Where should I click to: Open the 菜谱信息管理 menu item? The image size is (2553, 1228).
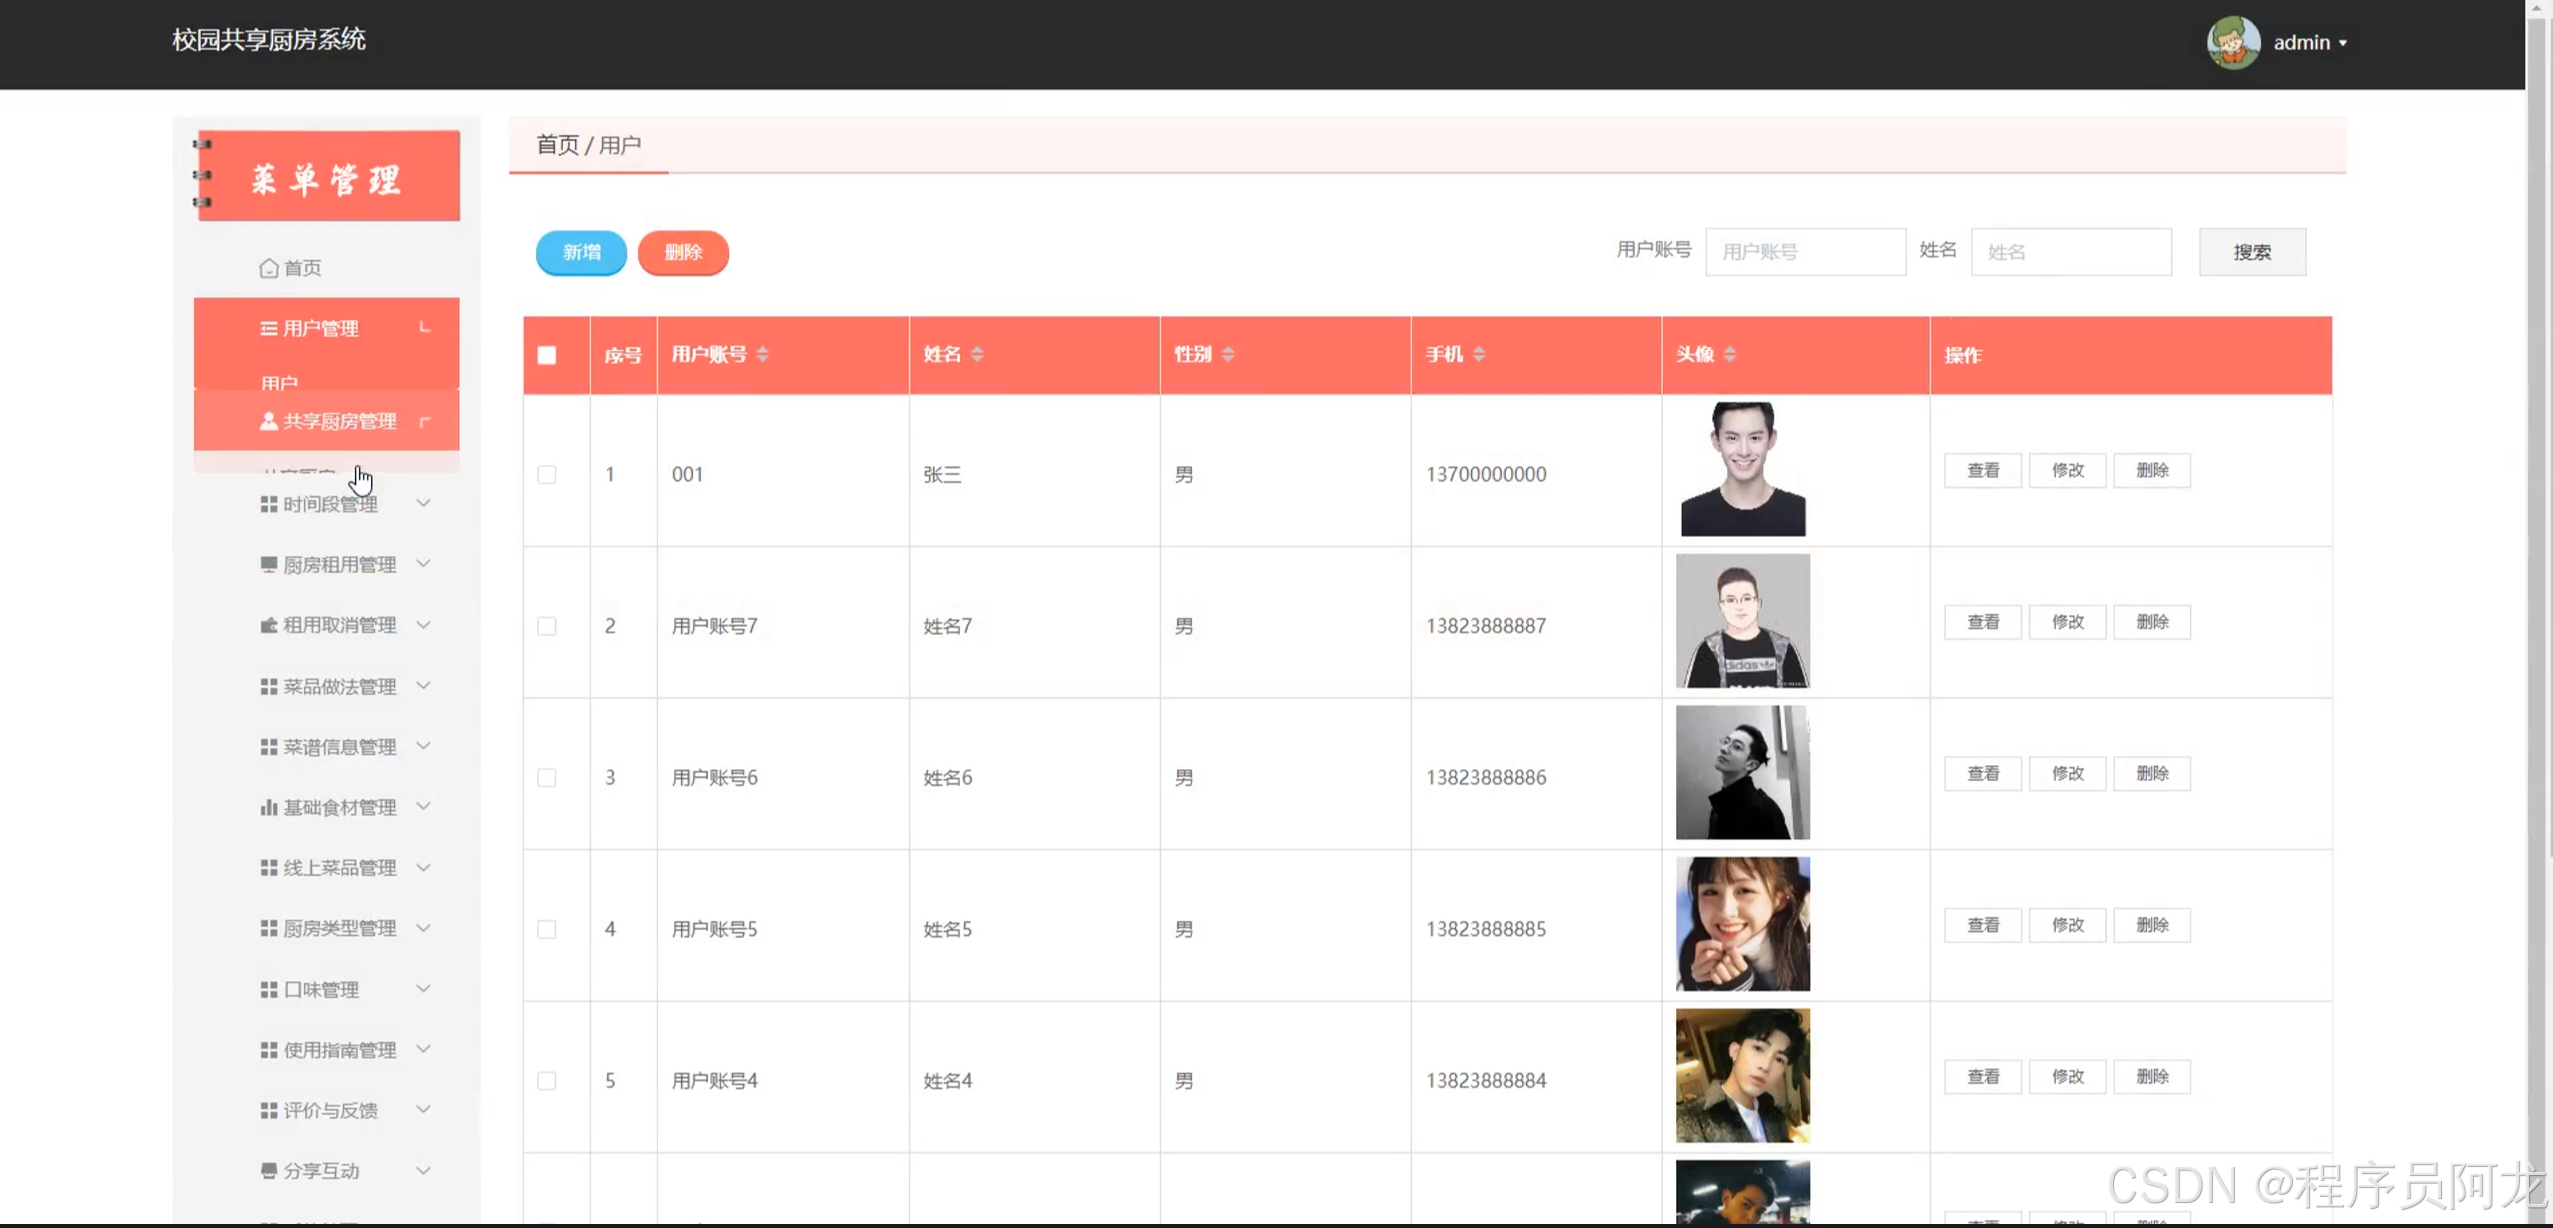[x=339, y=747]
